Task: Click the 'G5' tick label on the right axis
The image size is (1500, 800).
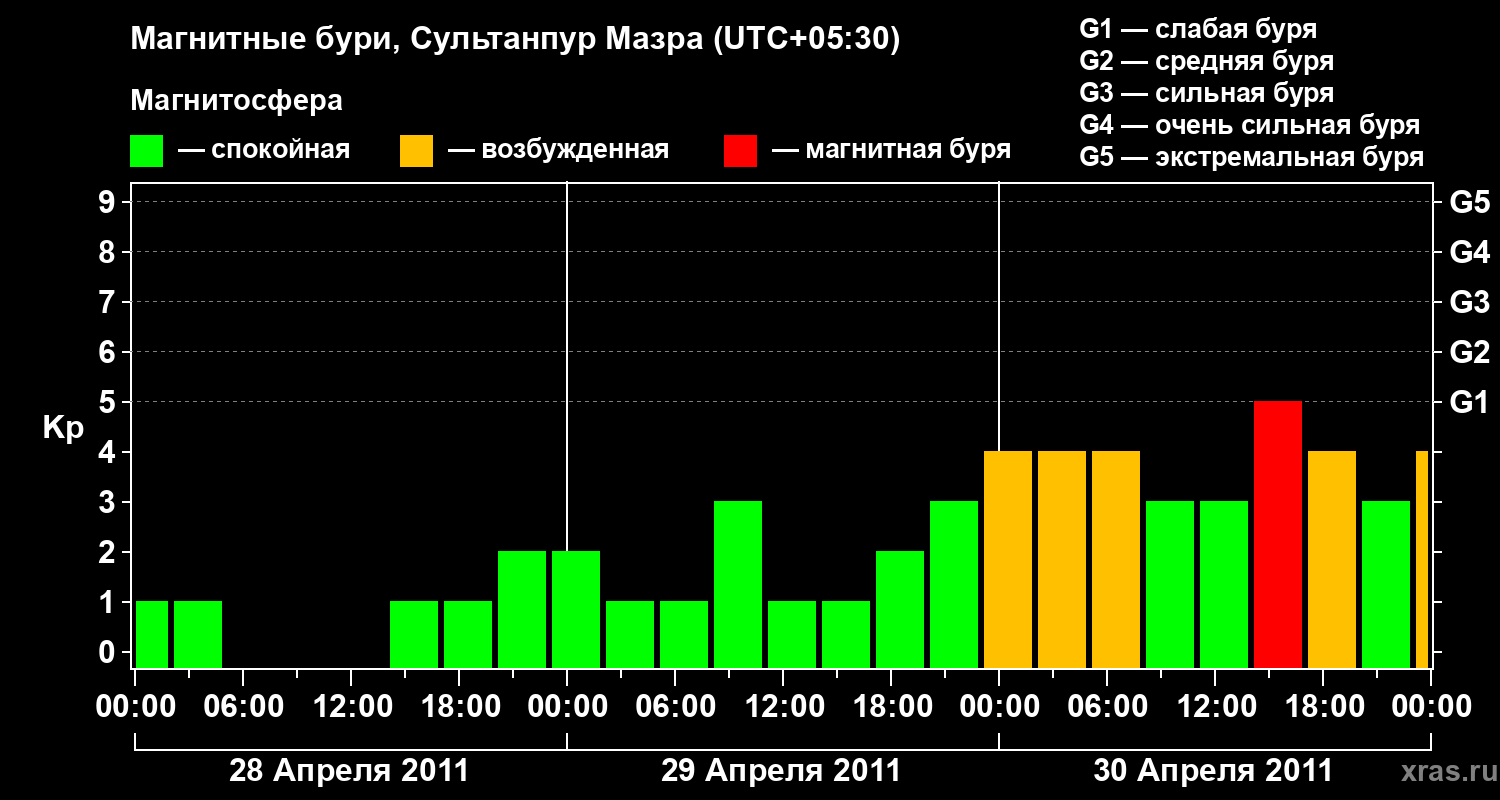Action: click(1470, 202)
